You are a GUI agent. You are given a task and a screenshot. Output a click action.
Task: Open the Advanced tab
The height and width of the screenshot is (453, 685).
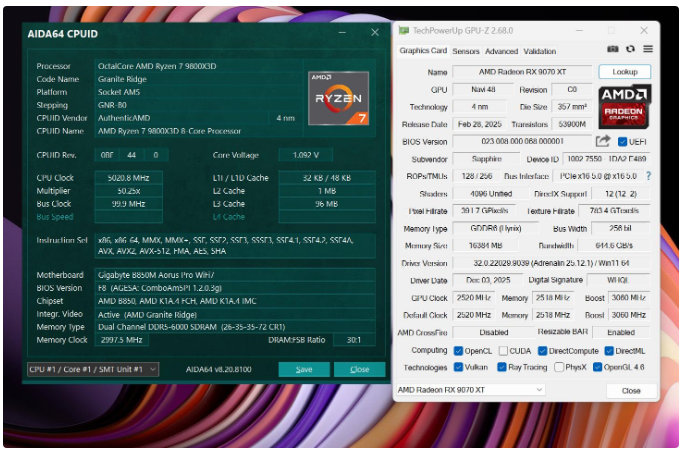[x=501, y=51]
